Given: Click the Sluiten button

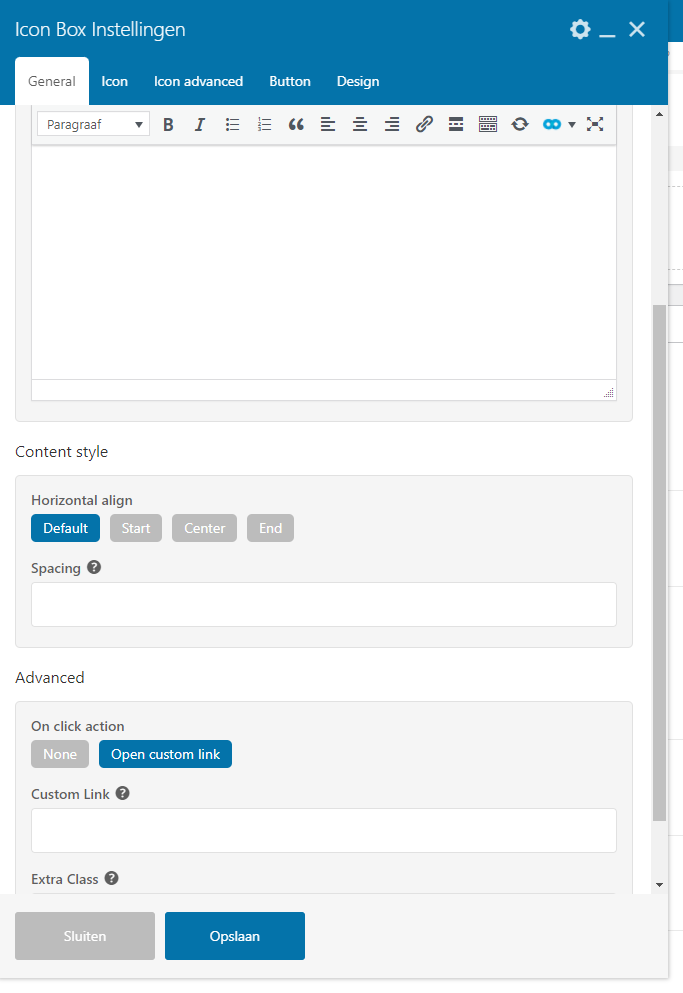Looking at the screenshot, I should (85, 936).
